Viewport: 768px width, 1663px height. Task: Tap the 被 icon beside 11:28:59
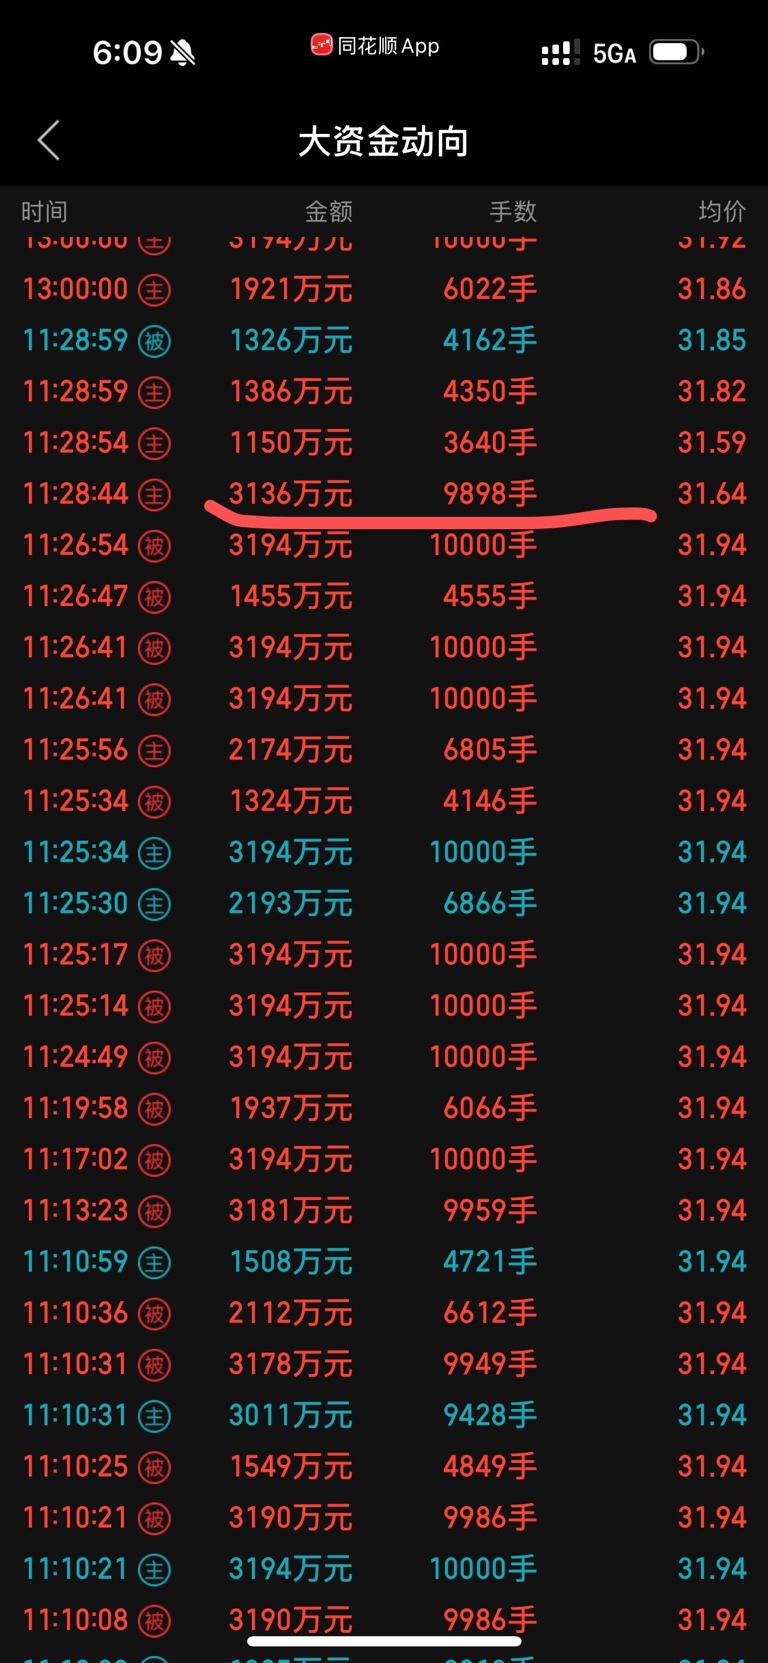[154, 341]
